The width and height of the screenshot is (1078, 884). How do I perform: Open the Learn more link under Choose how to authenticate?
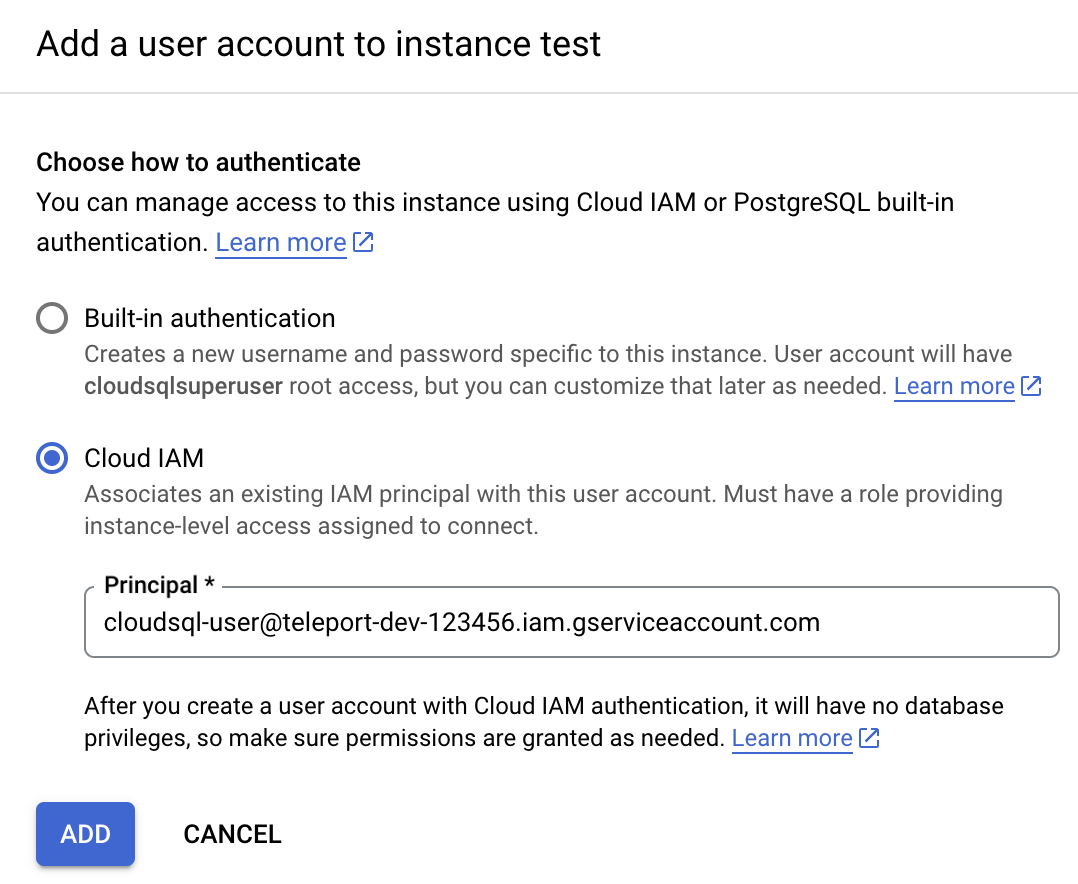[x=281, y=242]
